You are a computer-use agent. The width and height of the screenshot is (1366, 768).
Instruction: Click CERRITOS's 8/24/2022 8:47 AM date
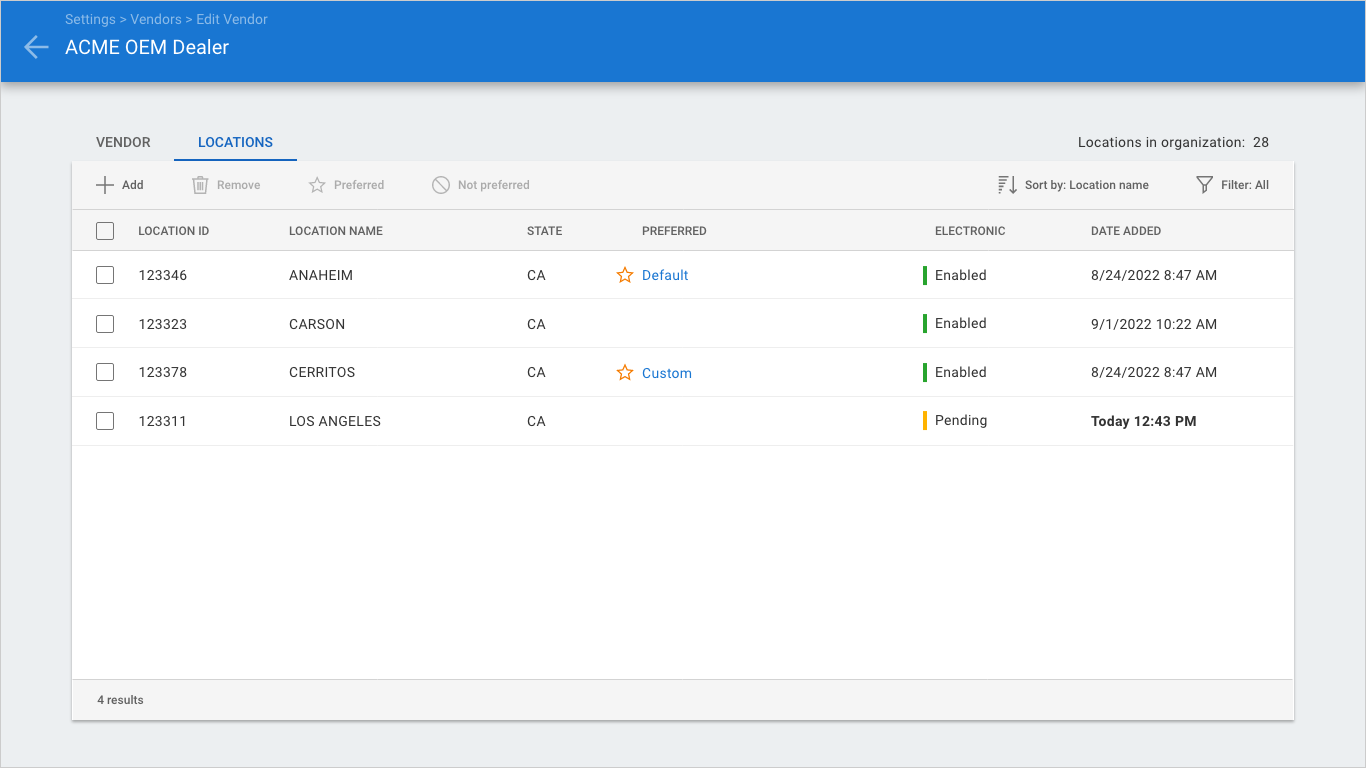pyautogui.click(x=1154, y=372)
